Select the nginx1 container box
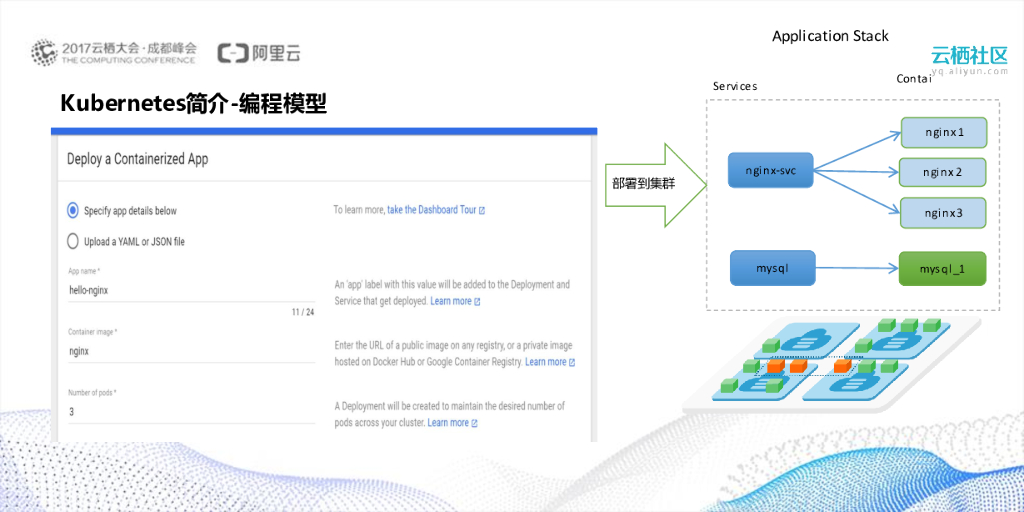Screen dimensions: 1024x512 (944, 133)
